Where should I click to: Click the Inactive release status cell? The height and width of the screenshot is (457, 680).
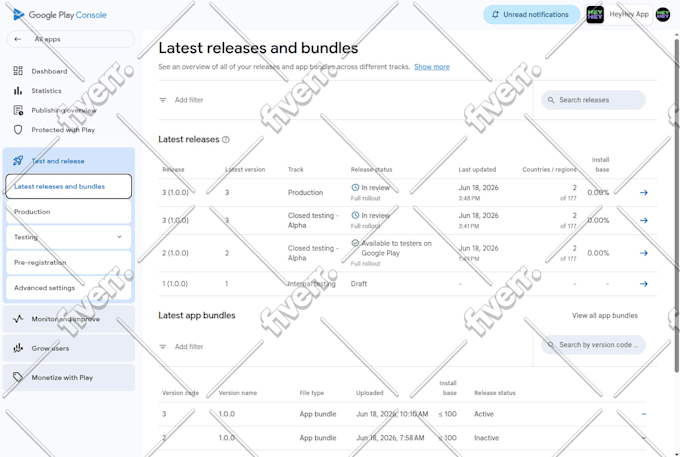click(486, 438)
